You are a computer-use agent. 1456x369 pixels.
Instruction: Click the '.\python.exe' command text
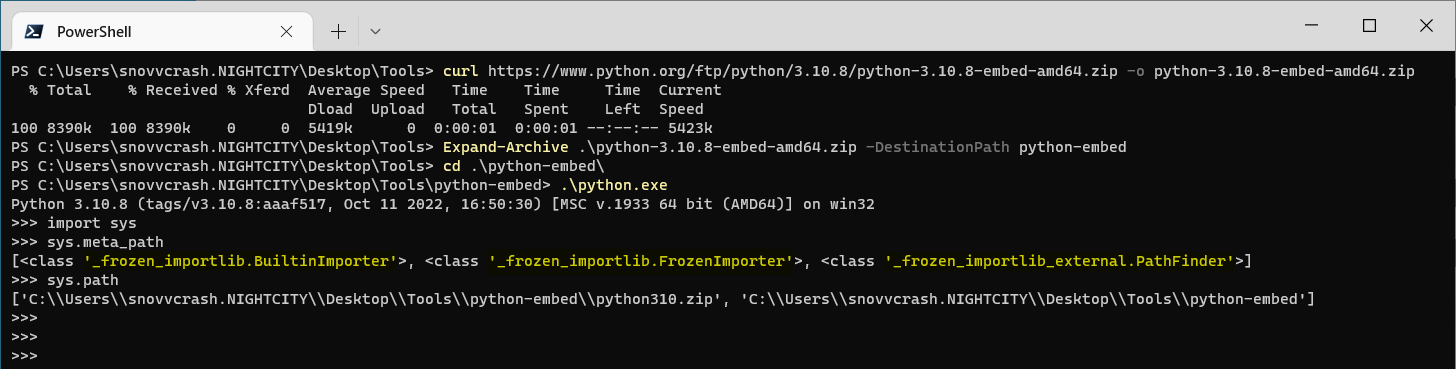(613, 185)
